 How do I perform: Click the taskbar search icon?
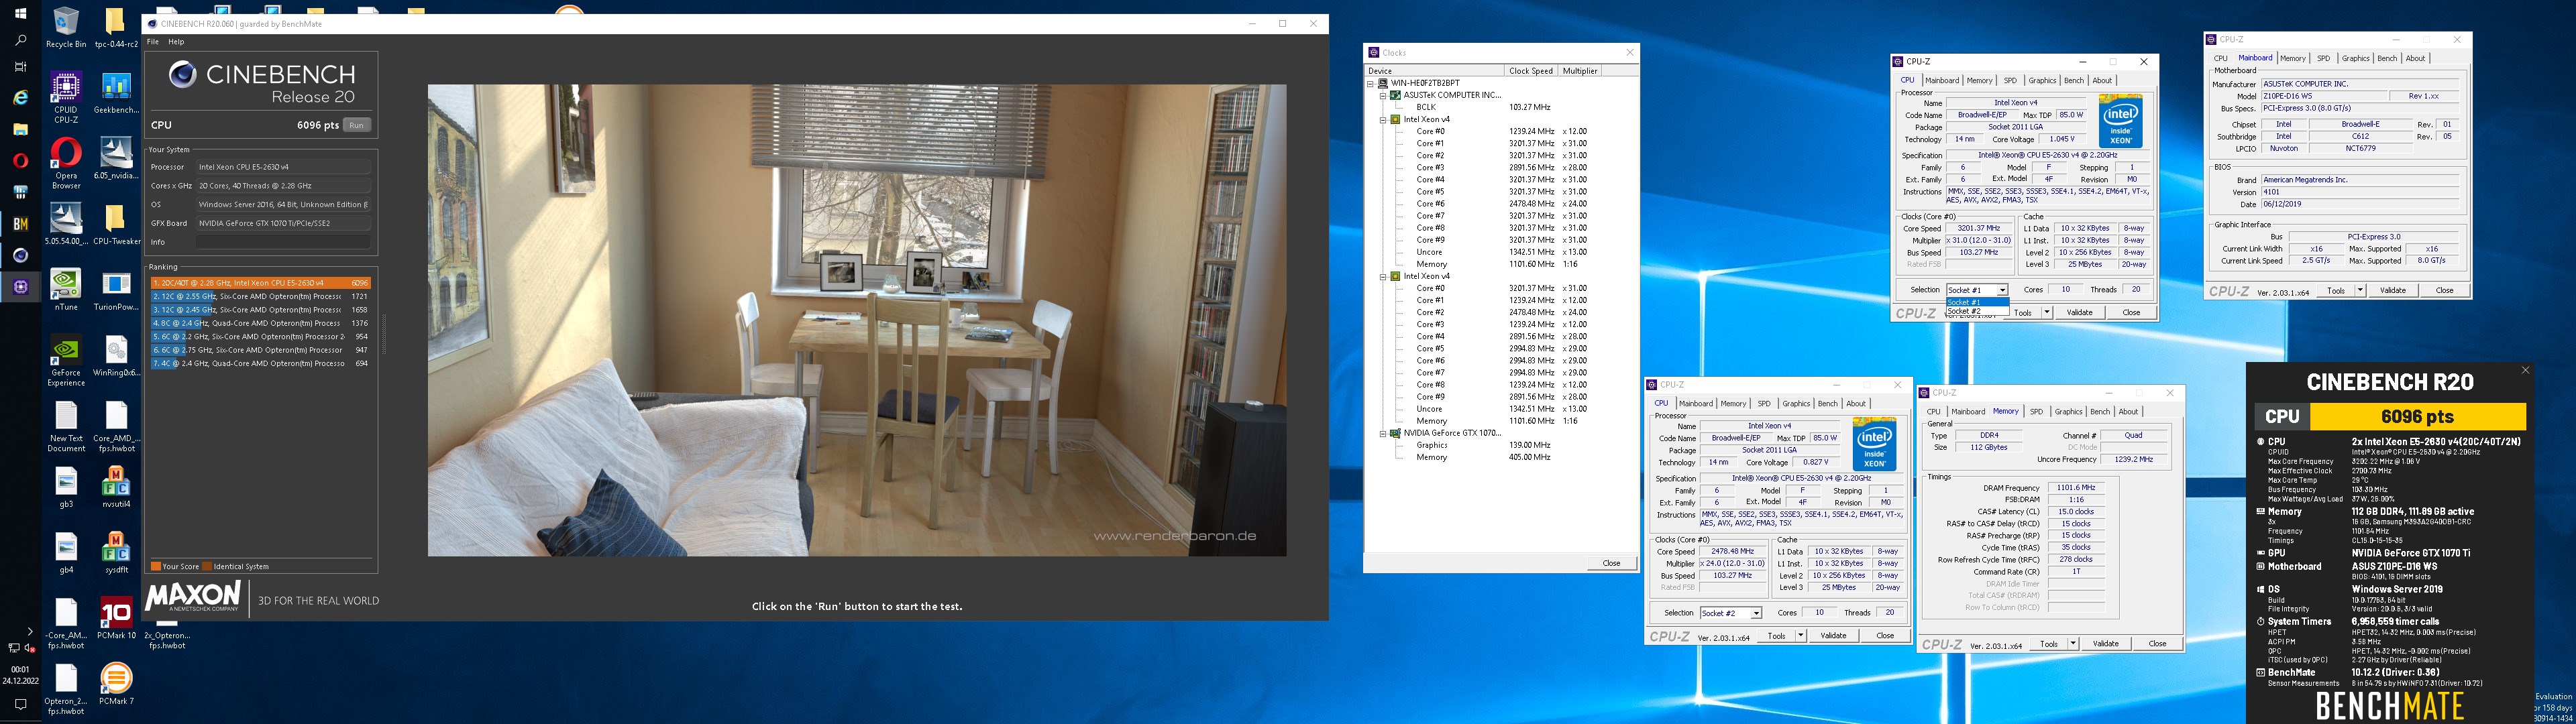20,41
